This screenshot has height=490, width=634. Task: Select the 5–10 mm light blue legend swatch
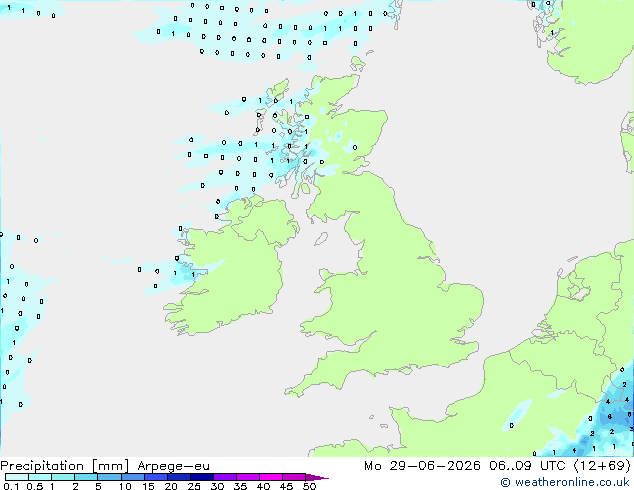tap(109, 477)
